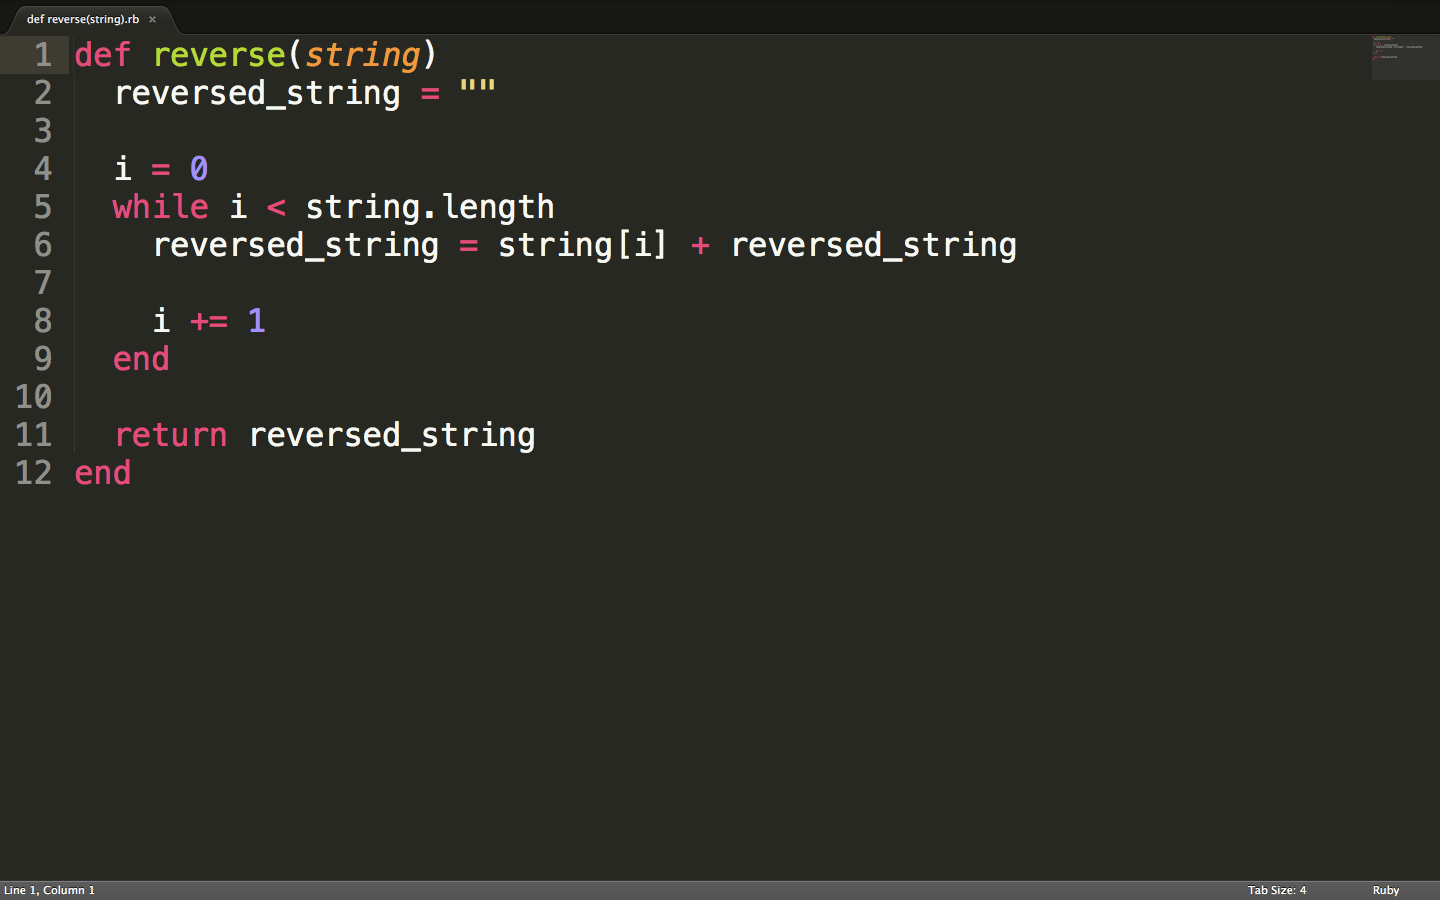Click the 'return' keyword on line 11
This screenshot has width=1440, height=900.
(x=170, y=435)
